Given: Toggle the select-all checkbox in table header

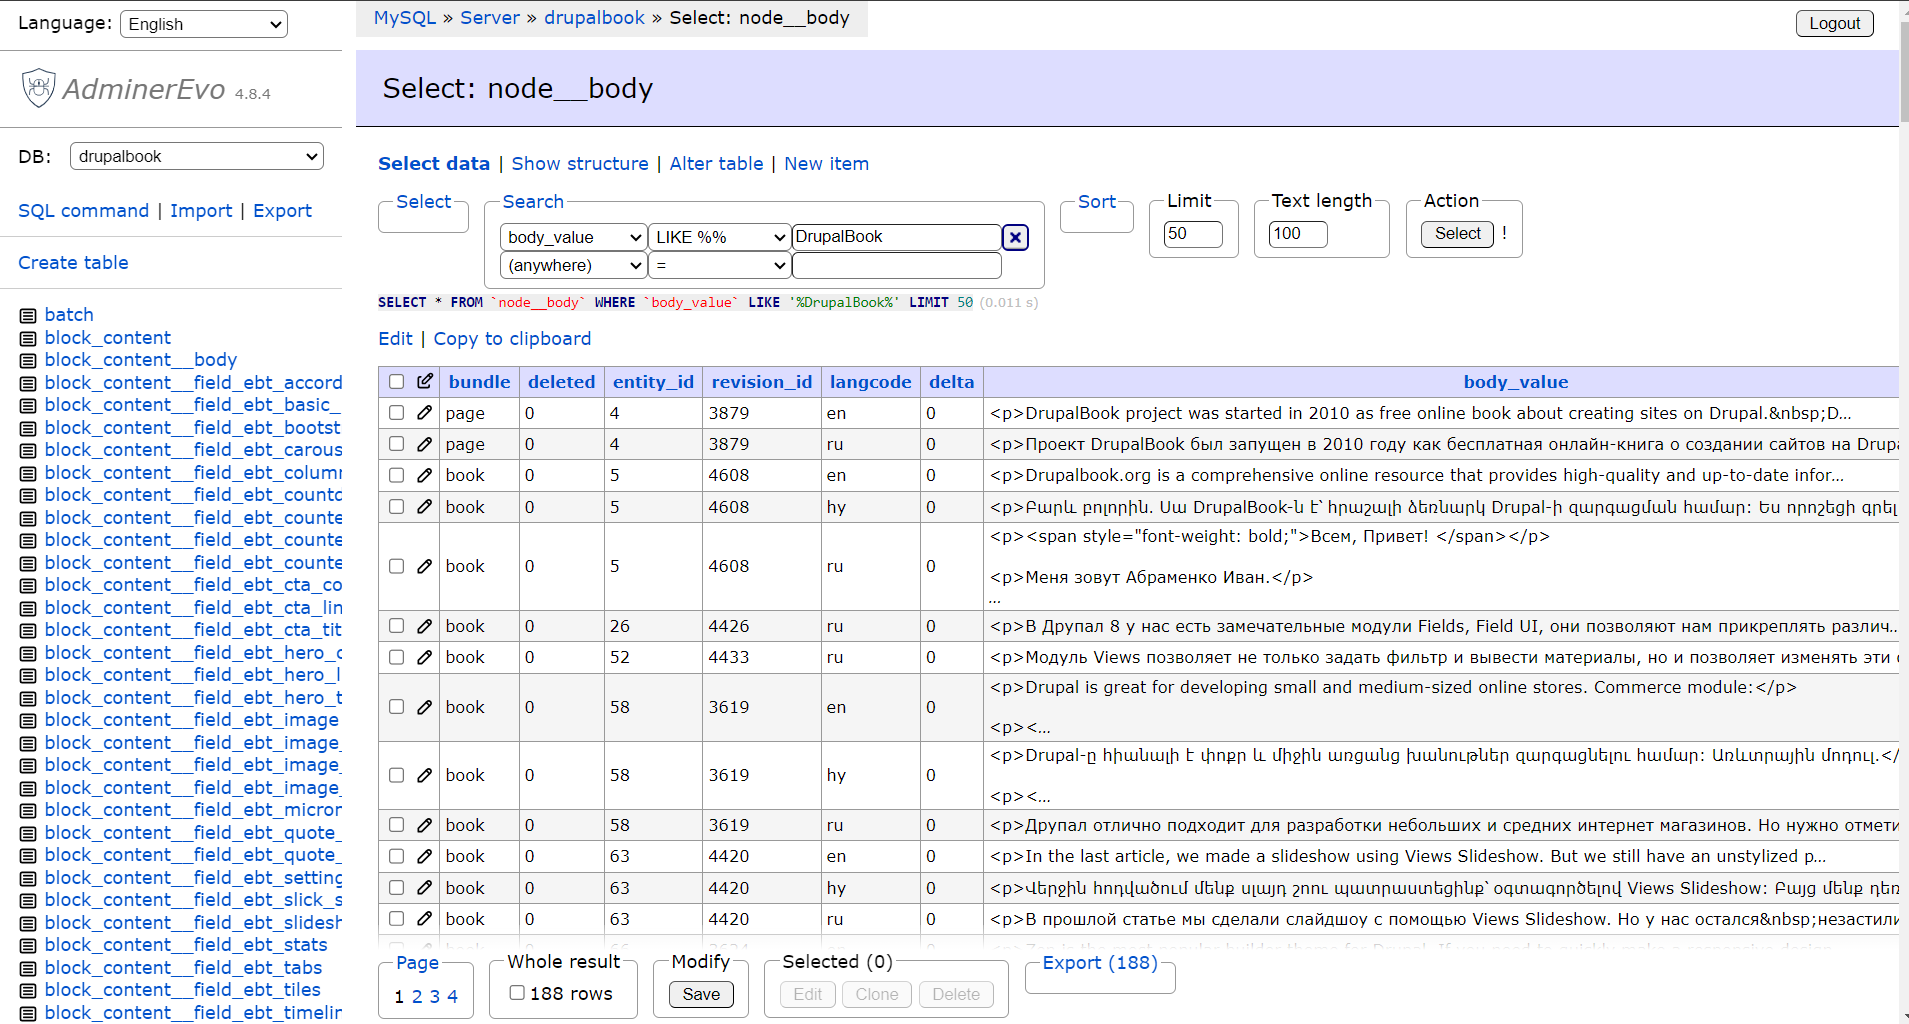Looking at the screenshot, I should [x=397, y=381].
